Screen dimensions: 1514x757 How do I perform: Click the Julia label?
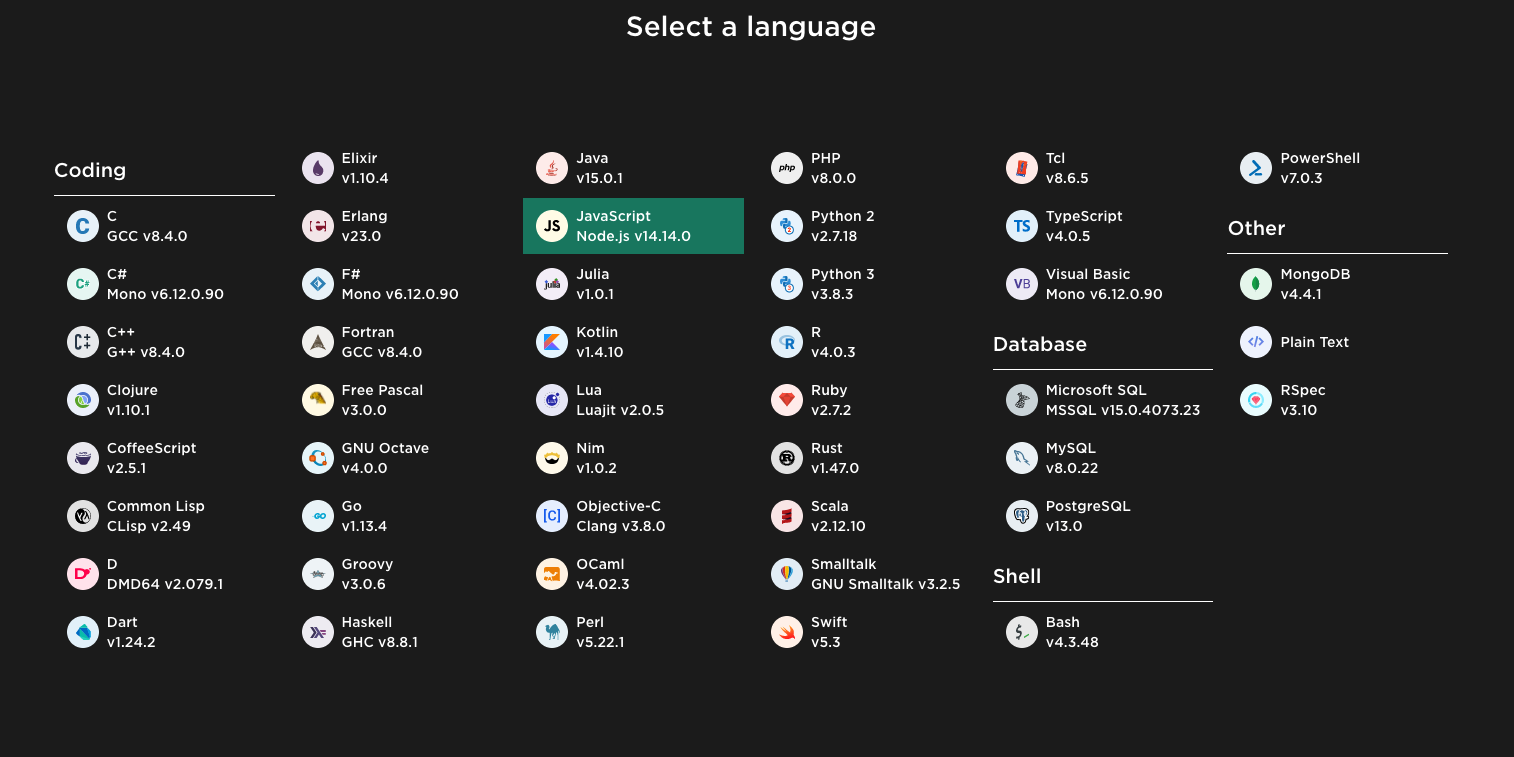tap(593, 274)
